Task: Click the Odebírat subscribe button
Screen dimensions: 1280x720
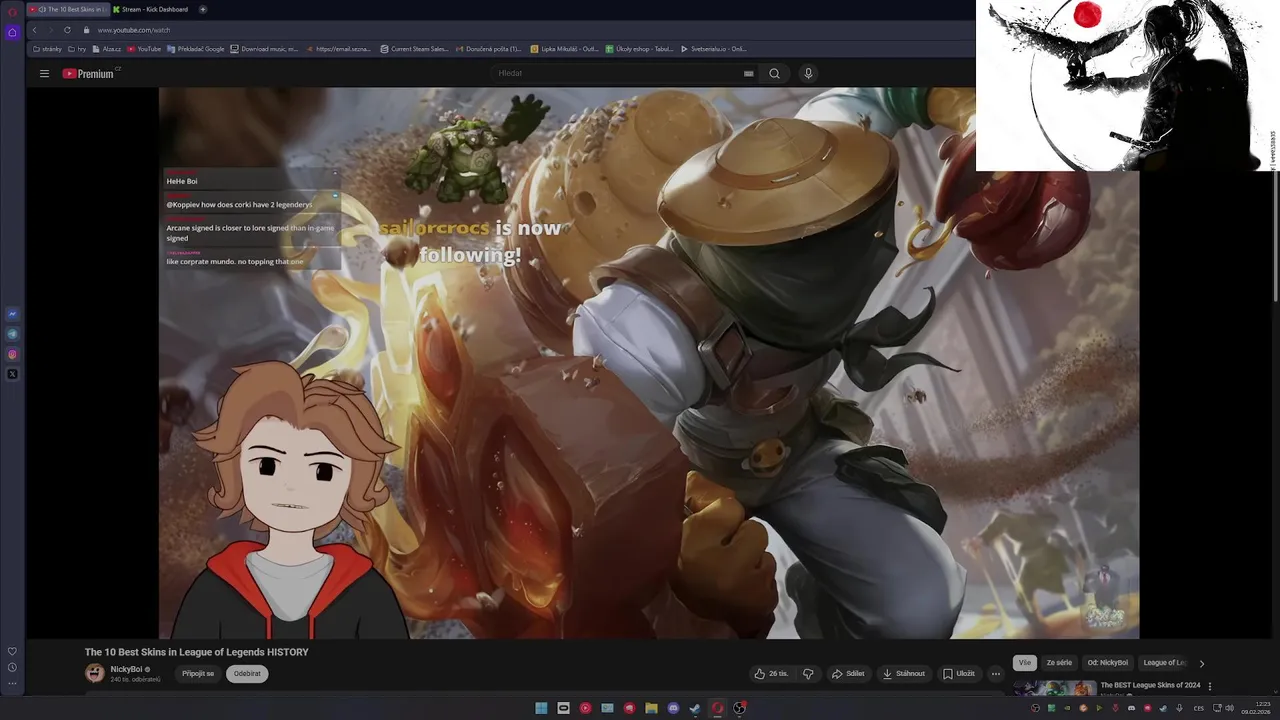Action: (247, 674)
